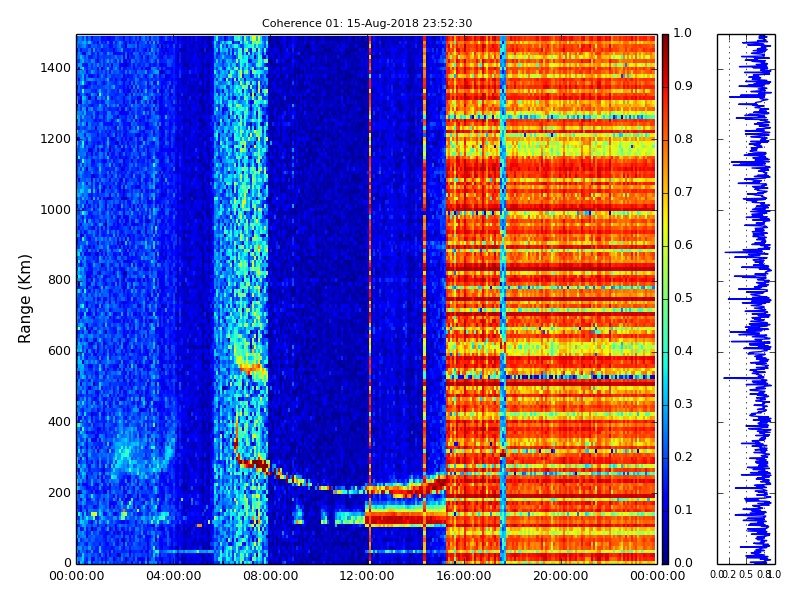Click the plot title "Coherence 01: 15-Aug-2018 23:52:30"
Screen dimensions: 800x600
[367, 23]
